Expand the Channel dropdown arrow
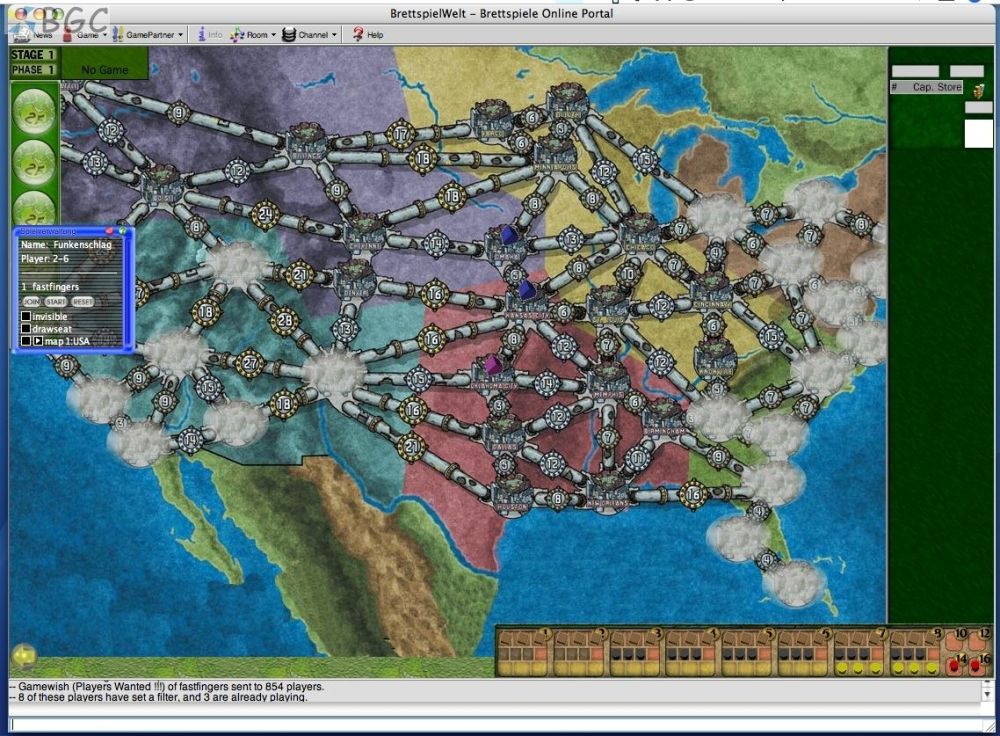This screenshot has height=736, width=1000. tap(334, 34)
